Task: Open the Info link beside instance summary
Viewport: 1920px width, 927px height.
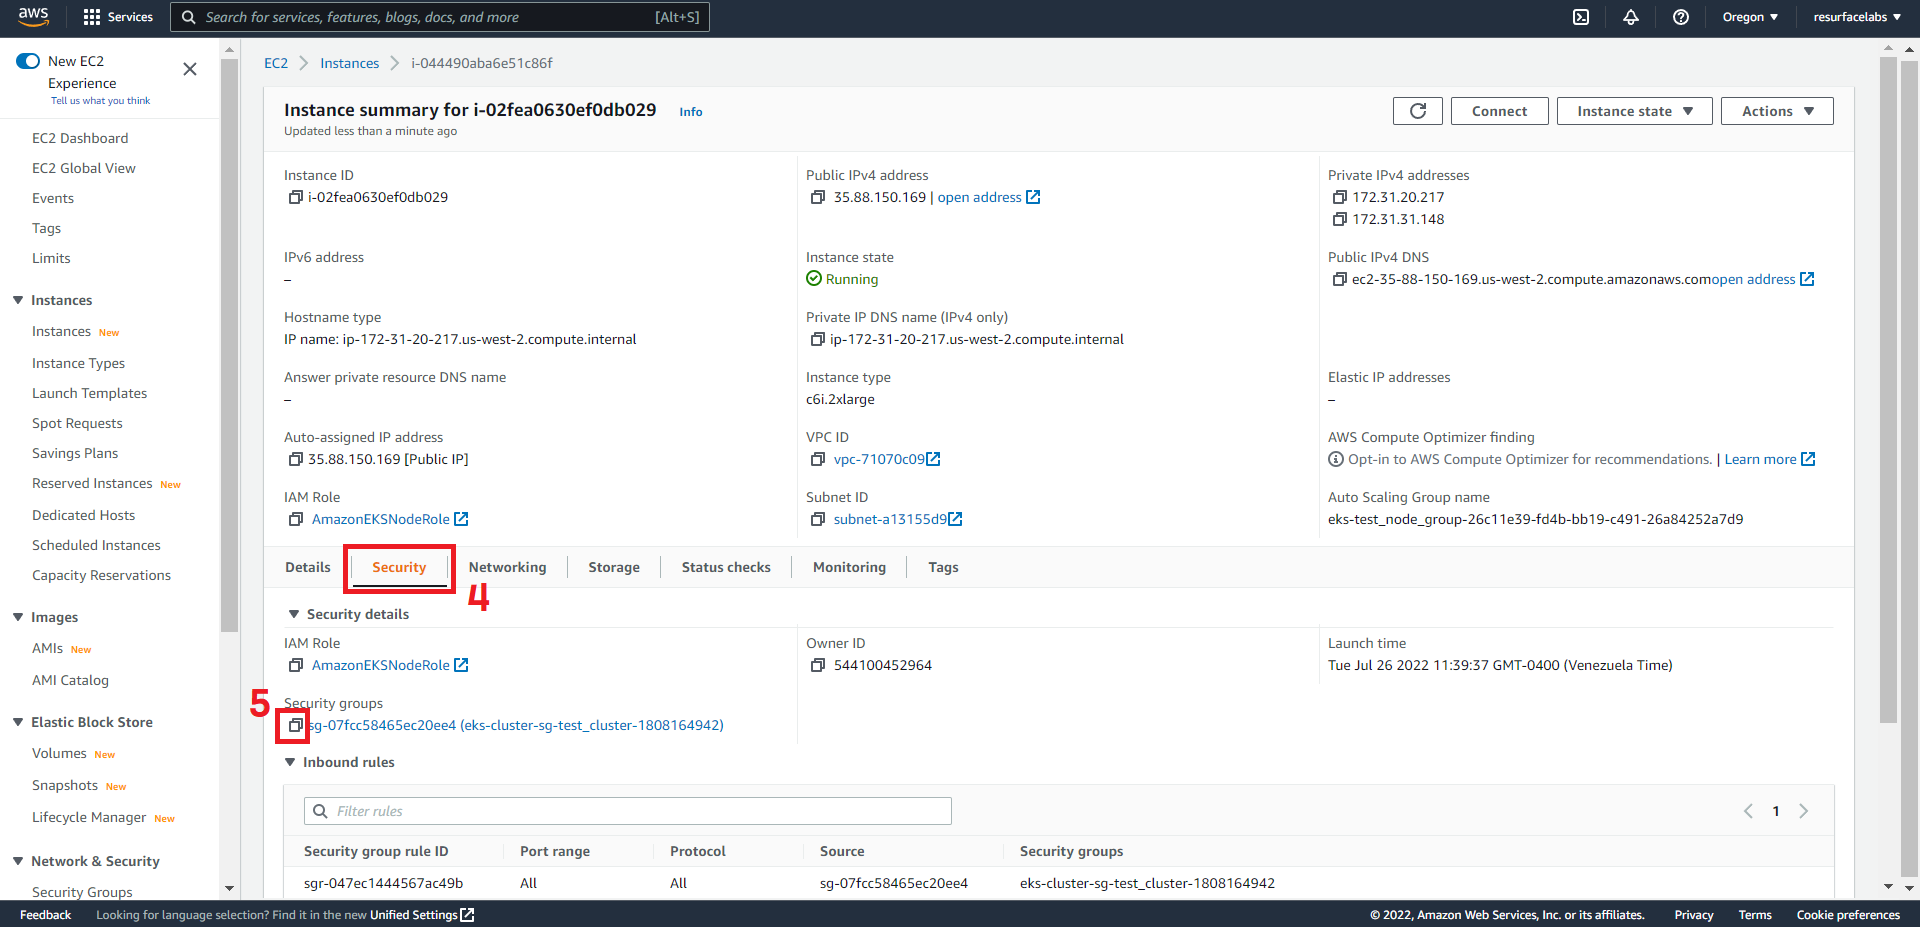Action: [691, 112]
